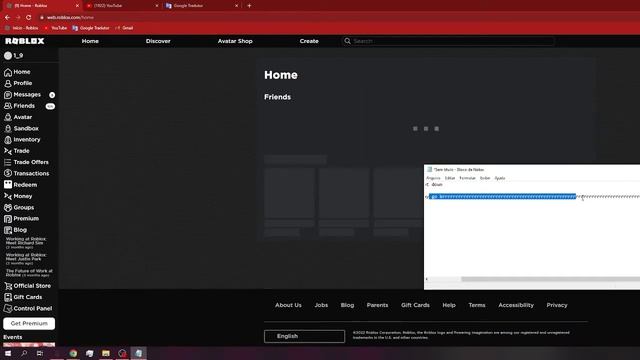This screenshot has width=640, height=360.
Task: Open Task View on the taskbar
Action: coord(40,353)
